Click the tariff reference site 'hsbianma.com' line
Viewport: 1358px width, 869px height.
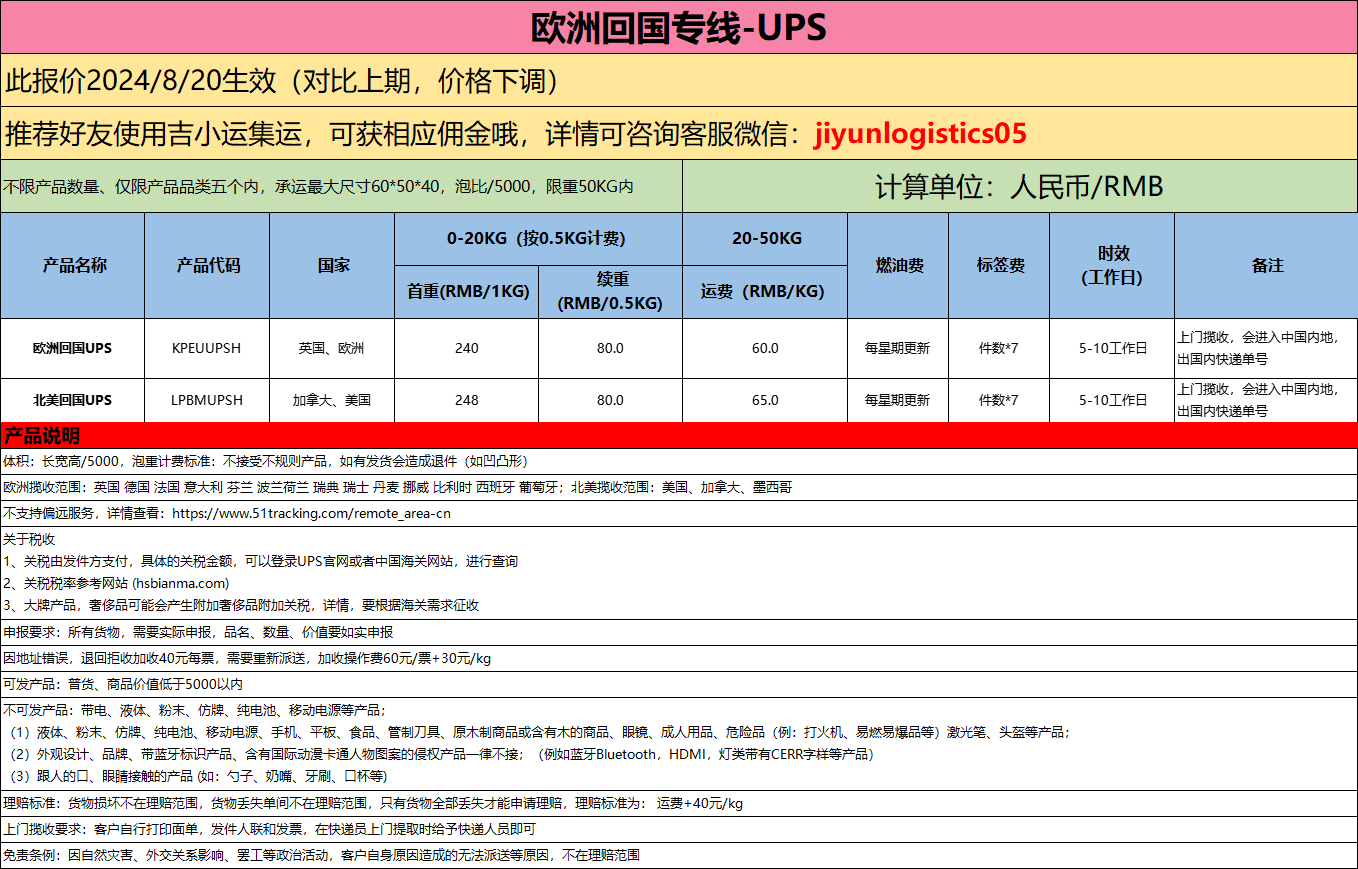[117, 583]
